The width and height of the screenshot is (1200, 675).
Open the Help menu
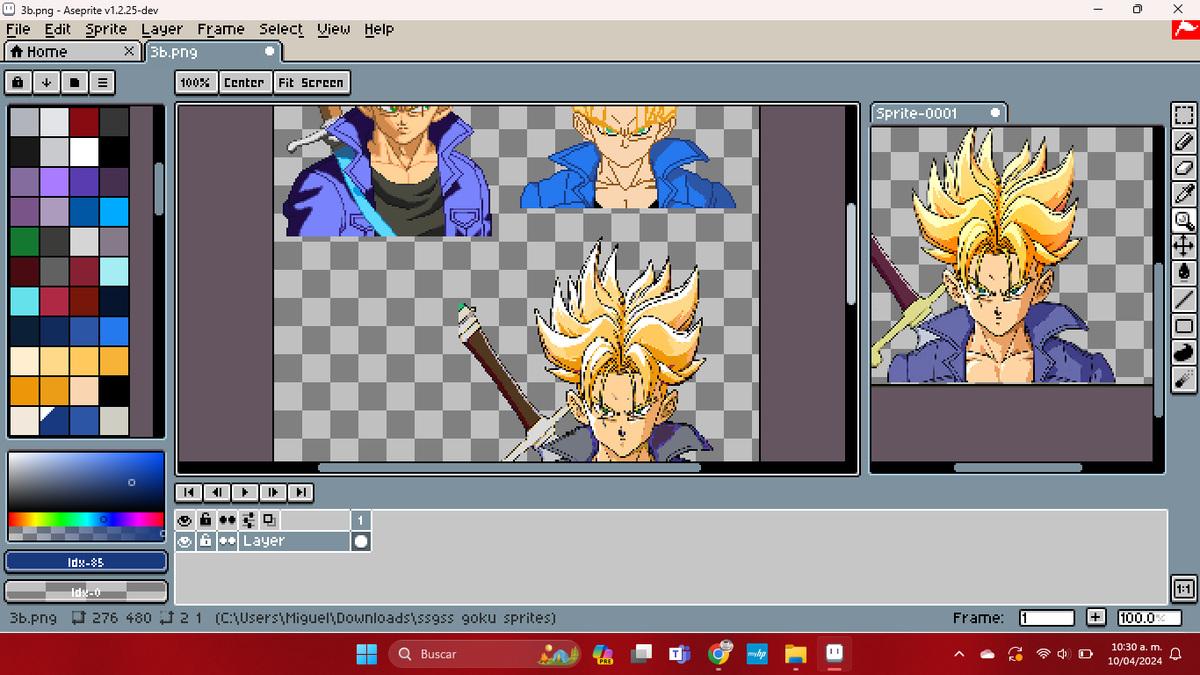[379, 29]
